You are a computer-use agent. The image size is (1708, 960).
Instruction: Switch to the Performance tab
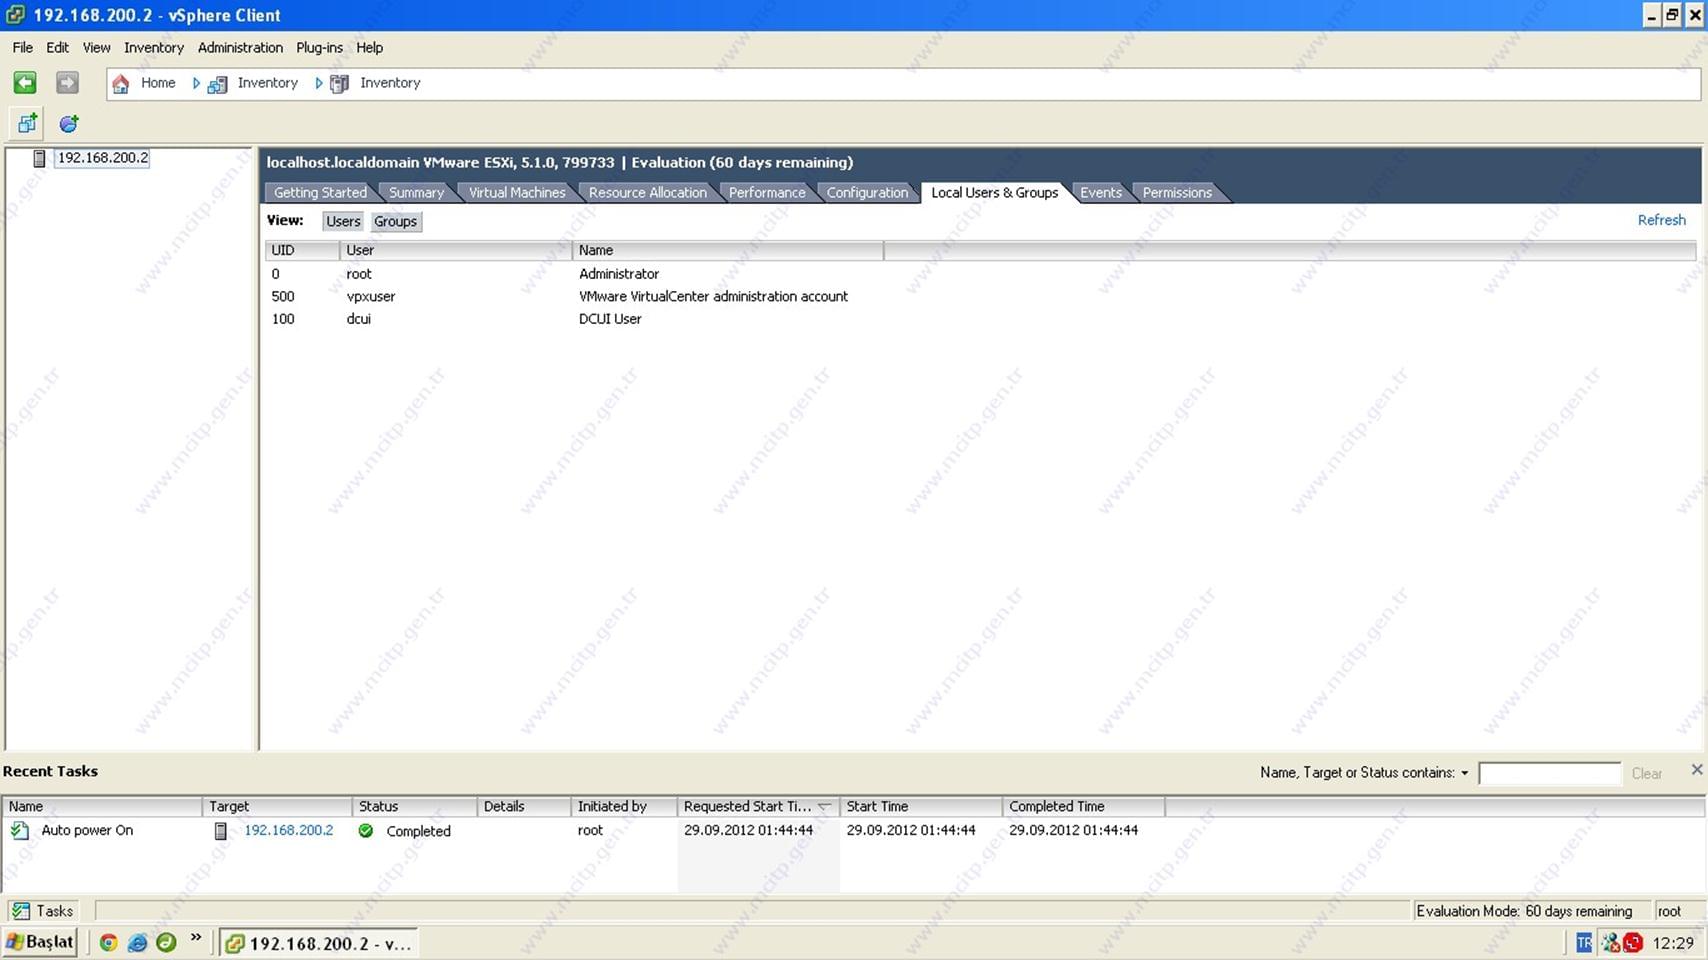pyautogui.click(x=767, y=193)
